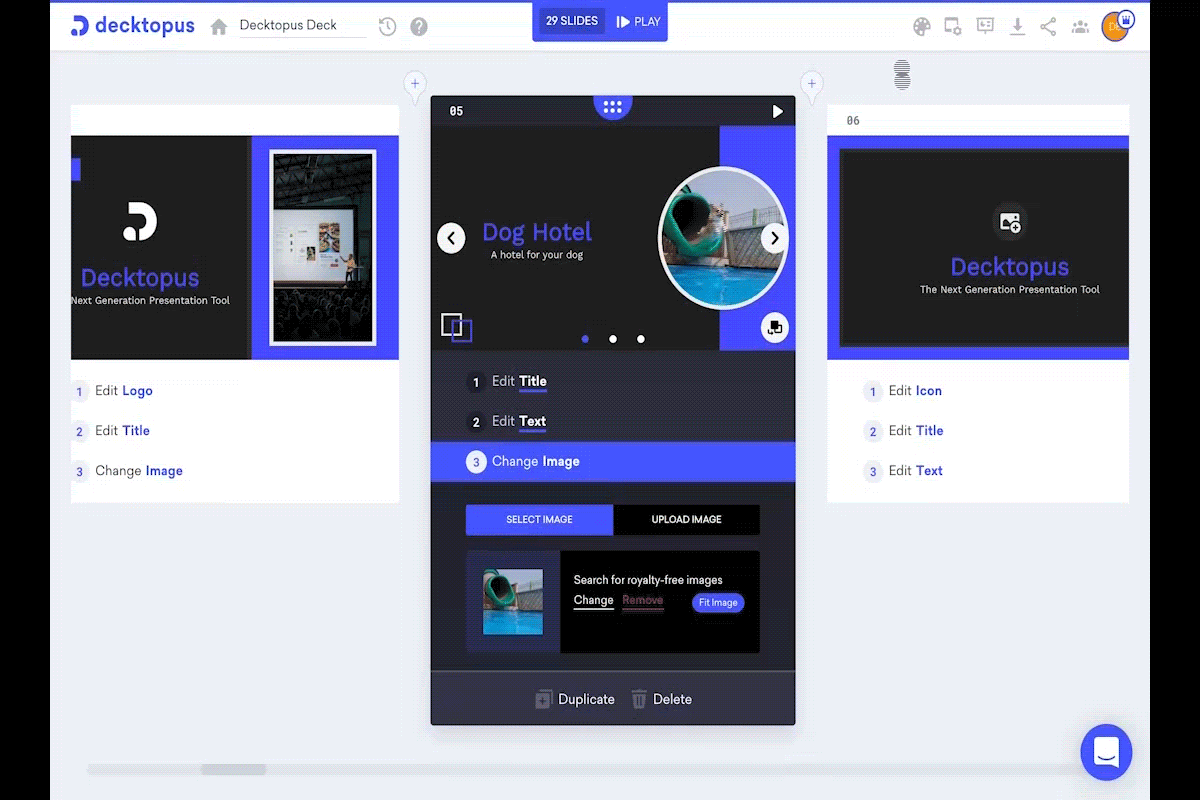Click the horizontal scrollbar at the bottom

(x=232, y=770)
